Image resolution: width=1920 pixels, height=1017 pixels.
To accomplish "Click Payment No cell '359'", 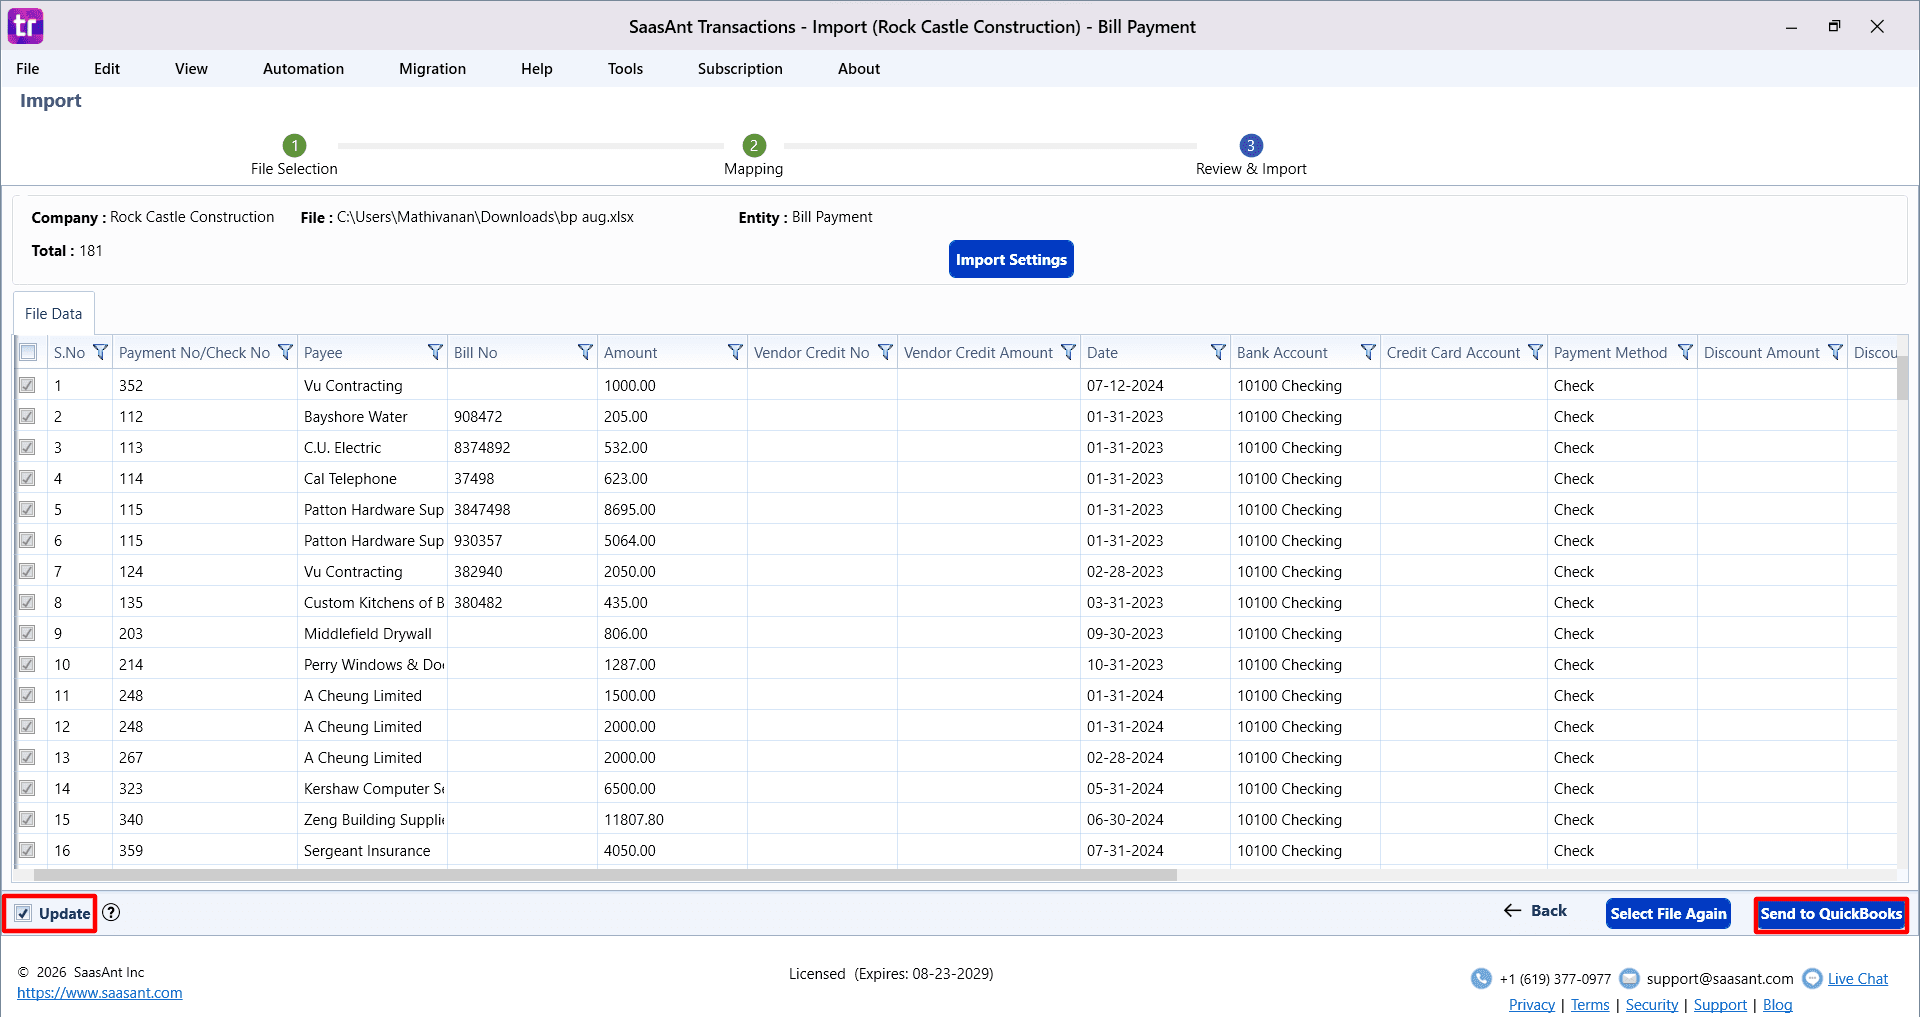I will [x=205, y=850].
